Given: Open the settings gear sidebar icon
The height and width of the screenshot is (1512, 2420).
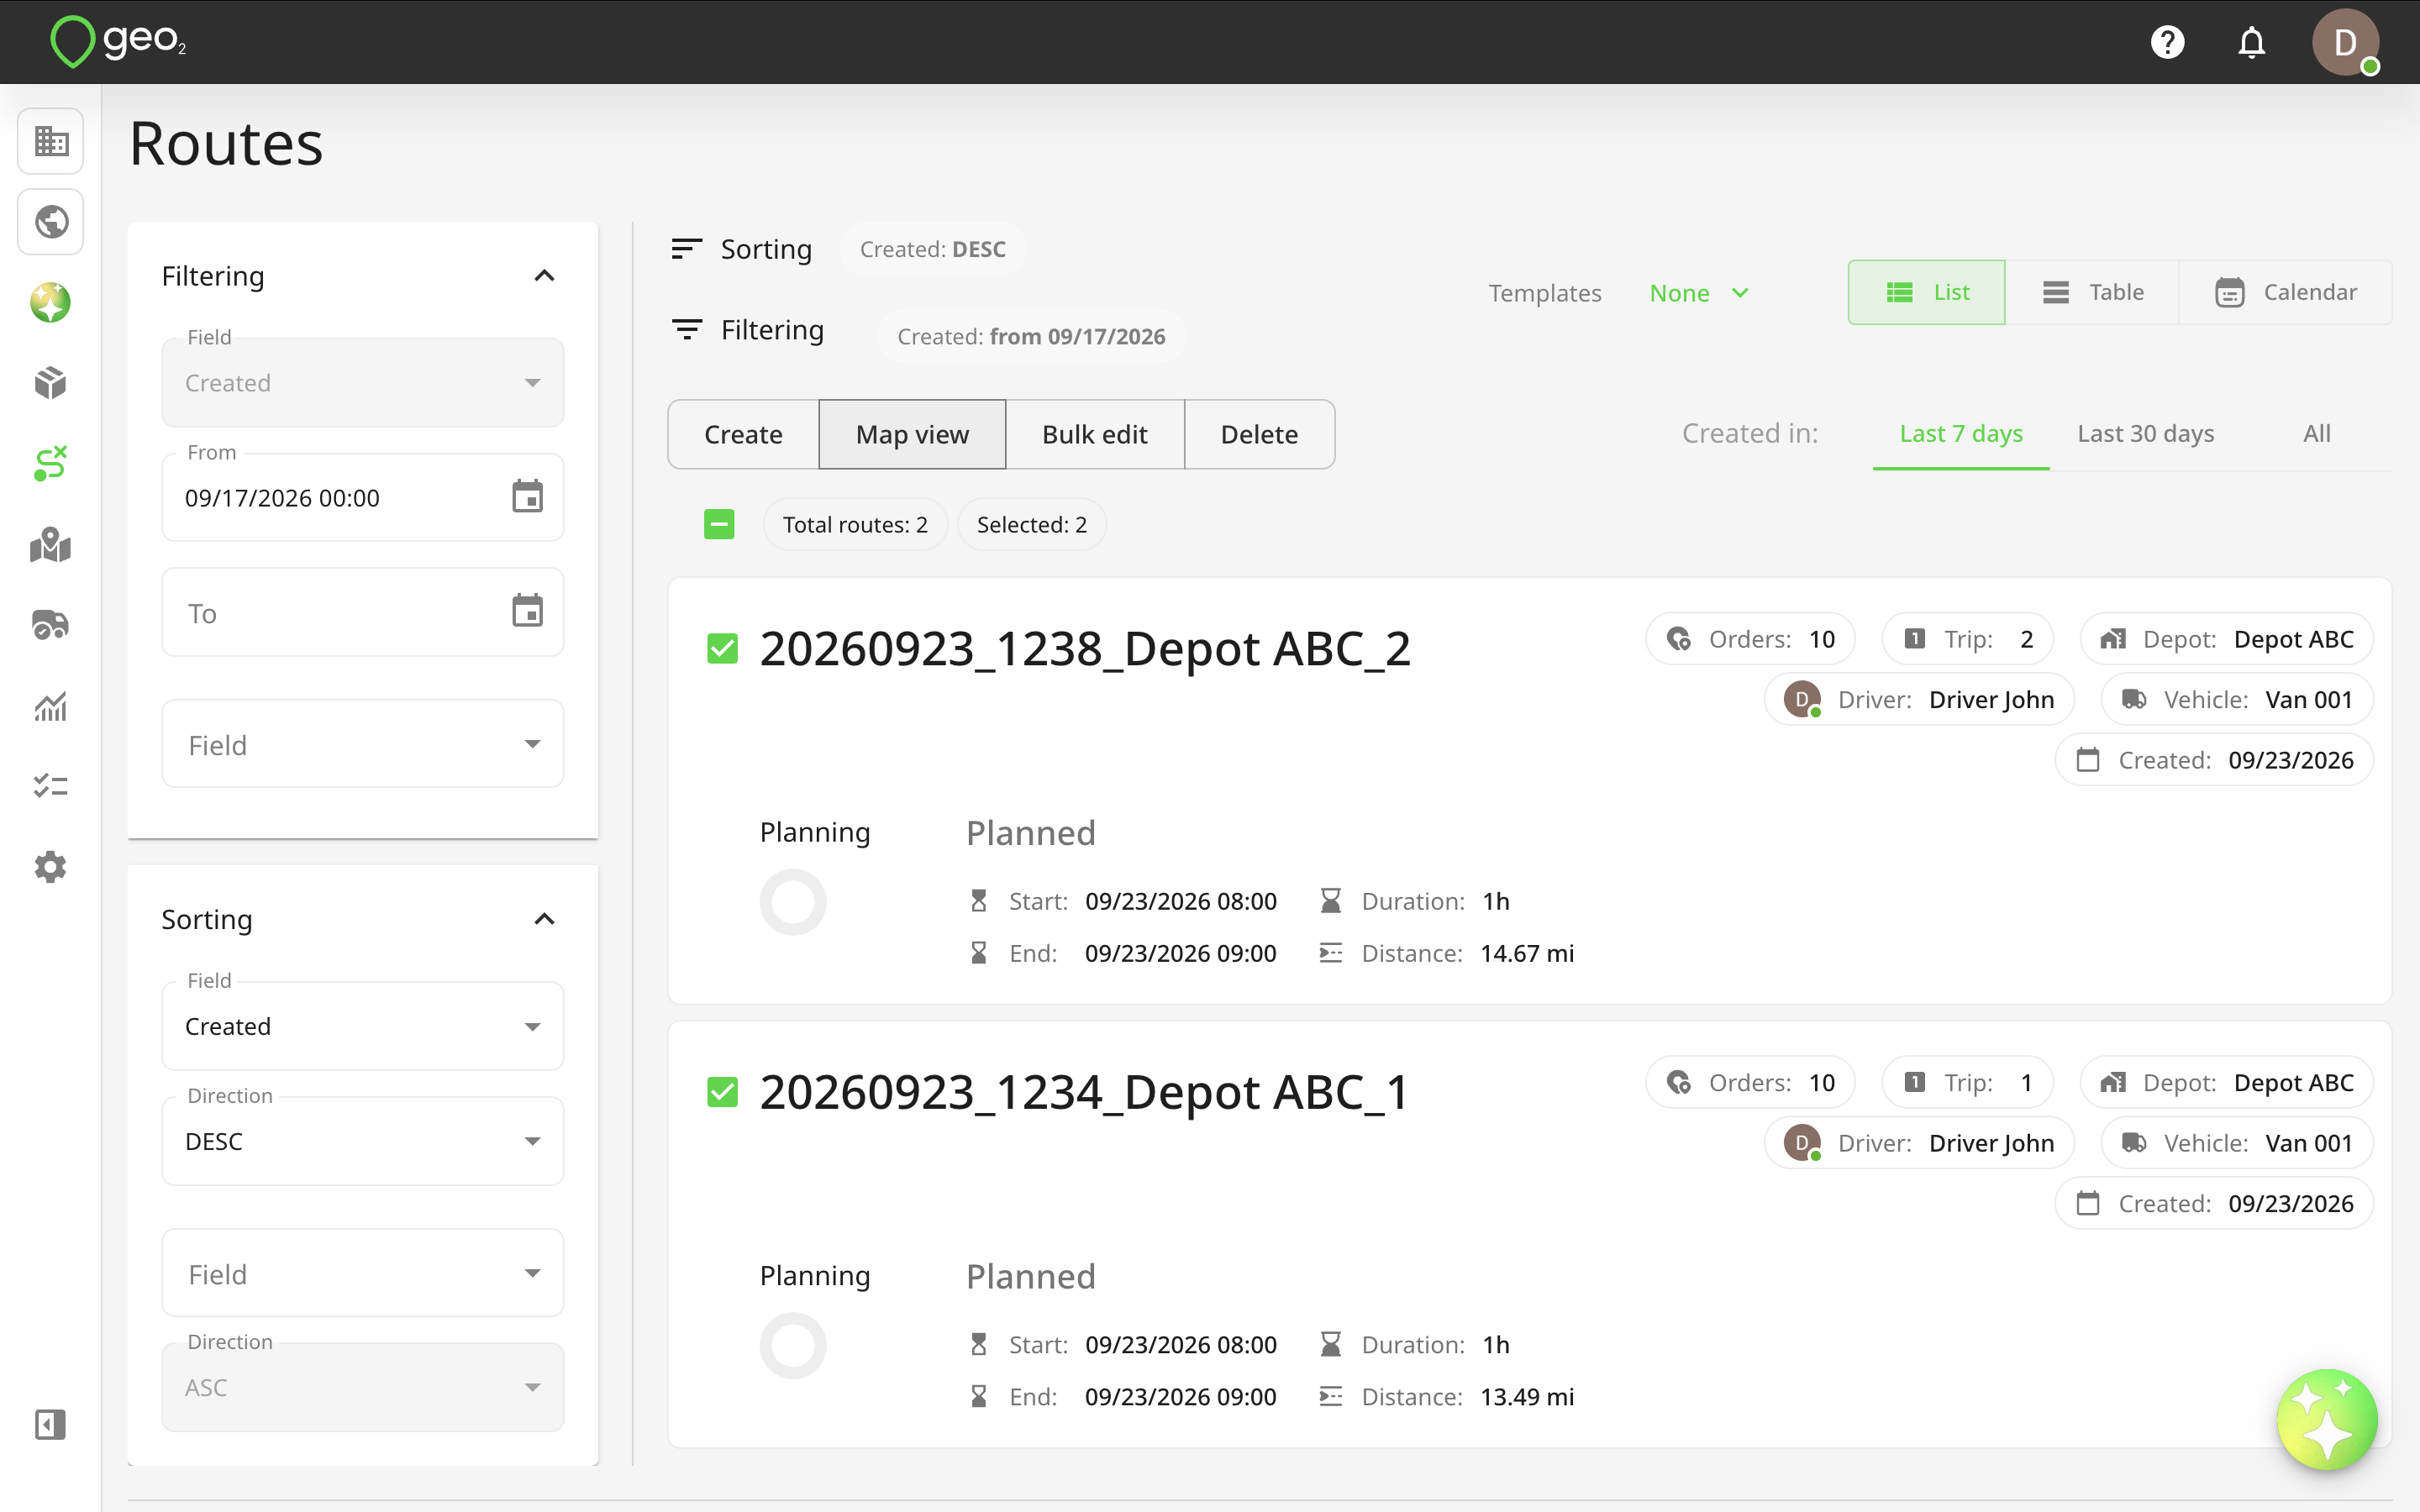Looking at the screenshot, I should [x=51, y=867].
